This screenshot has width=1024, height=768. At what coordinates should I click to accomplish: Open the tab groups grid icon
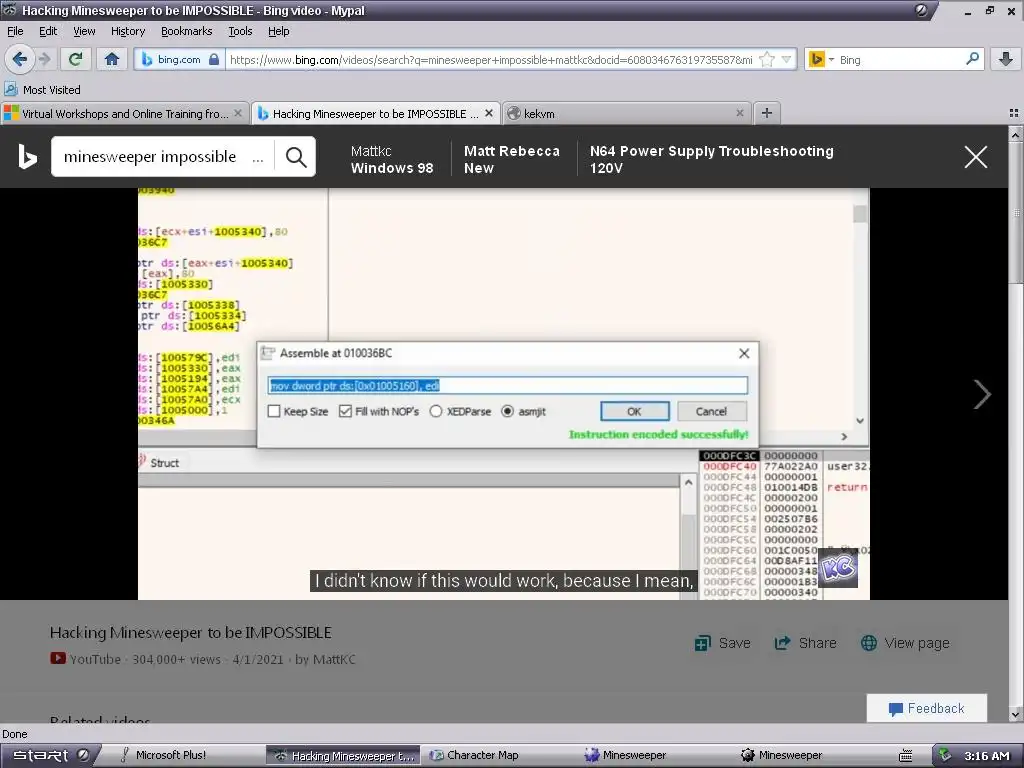tap(1014, 113)
